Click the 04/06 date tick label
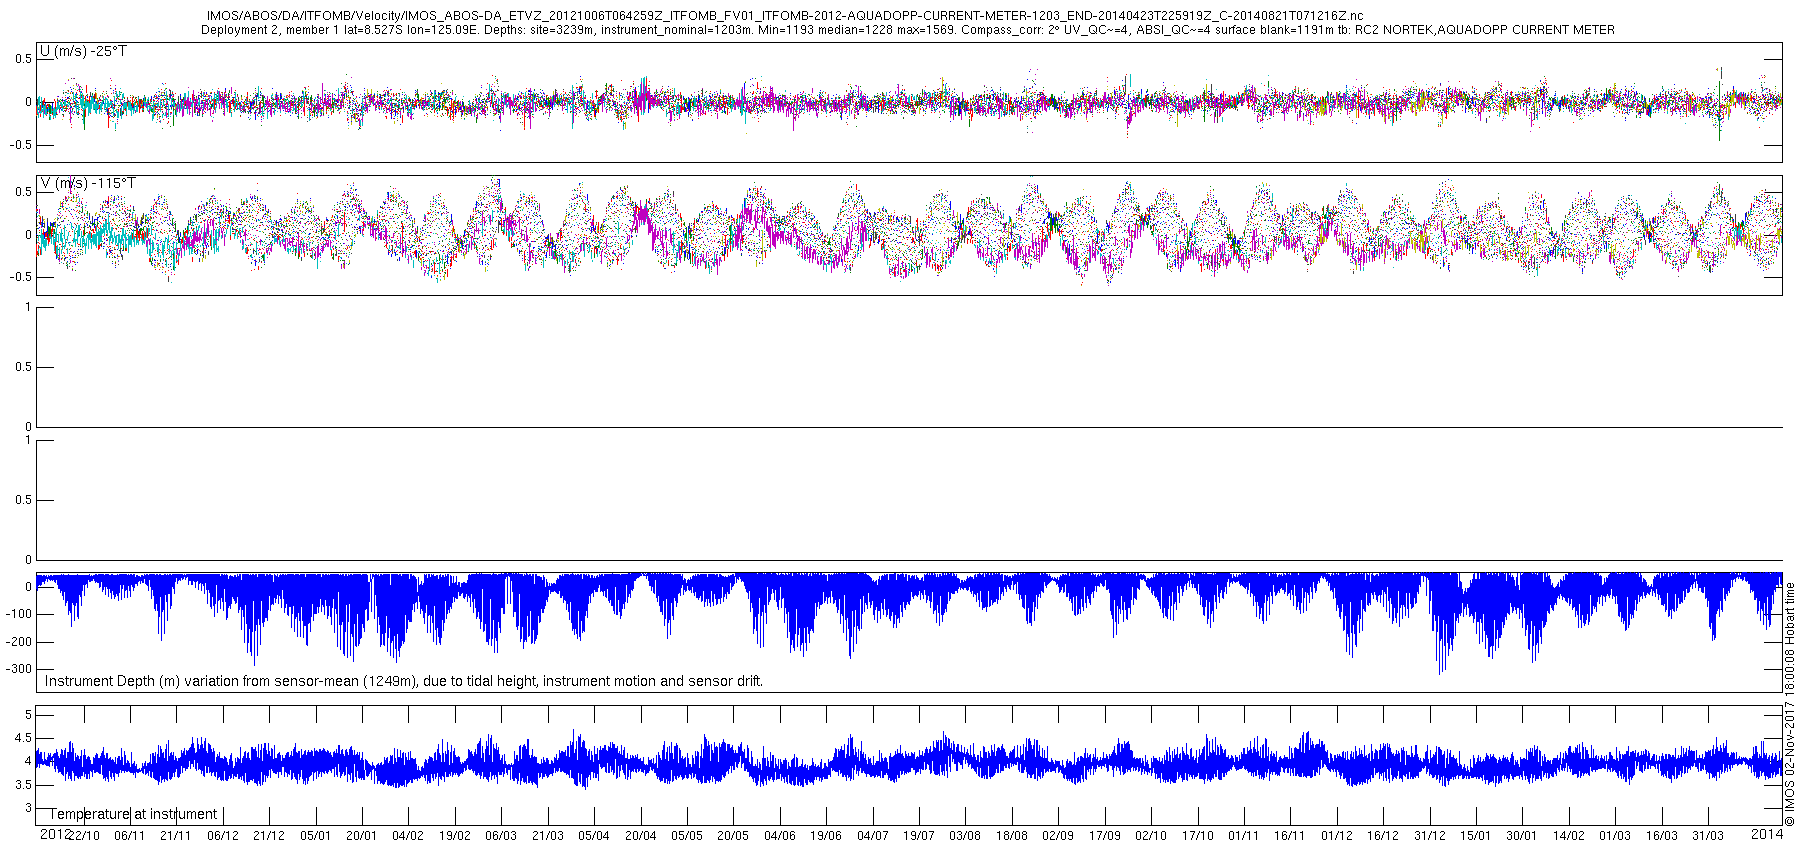Screen dimensions: 1800x850 (780, 836)
